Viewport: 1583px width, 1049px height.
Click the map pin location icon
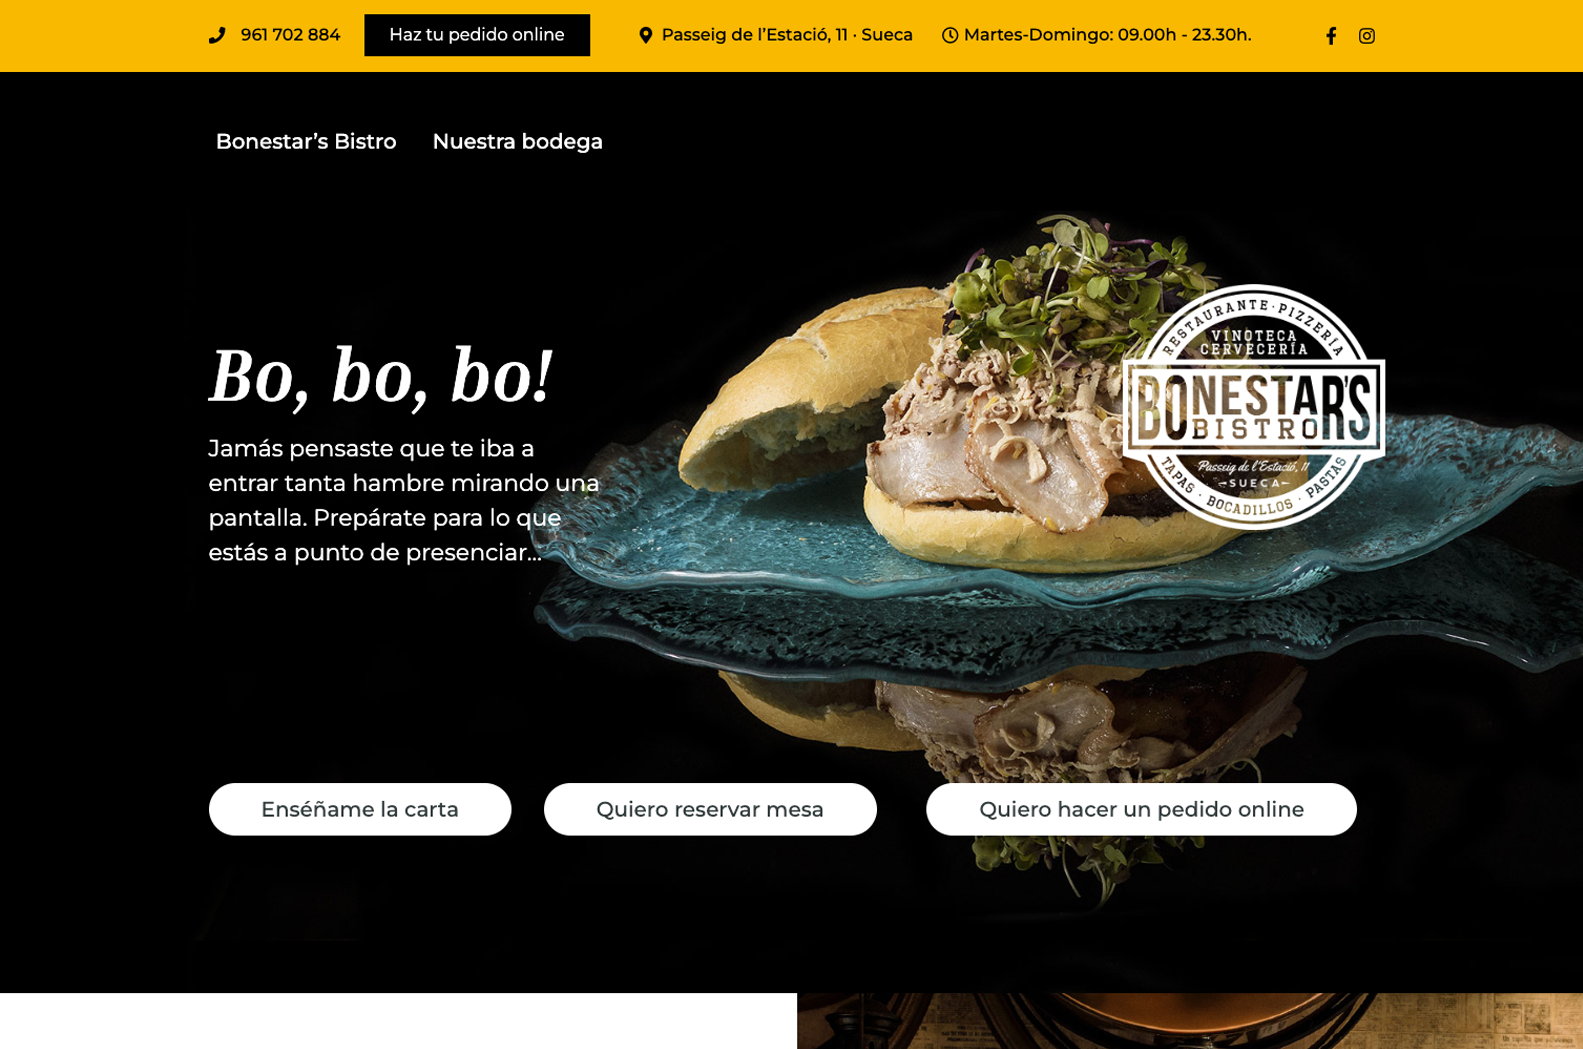[x=646, y=35]
